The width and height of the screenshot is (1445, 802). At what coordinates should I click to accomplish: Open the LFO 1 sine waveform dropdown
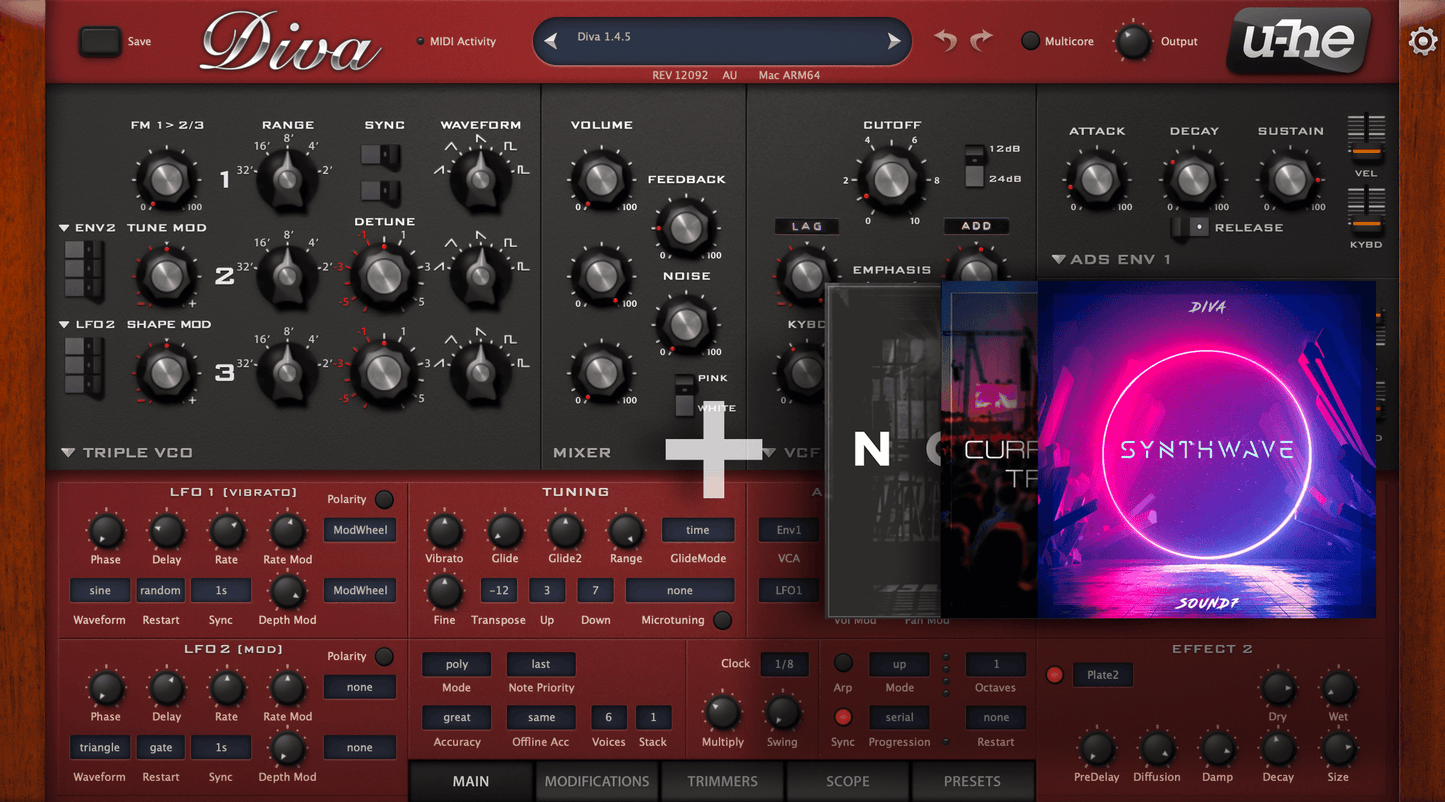[100, 590]
